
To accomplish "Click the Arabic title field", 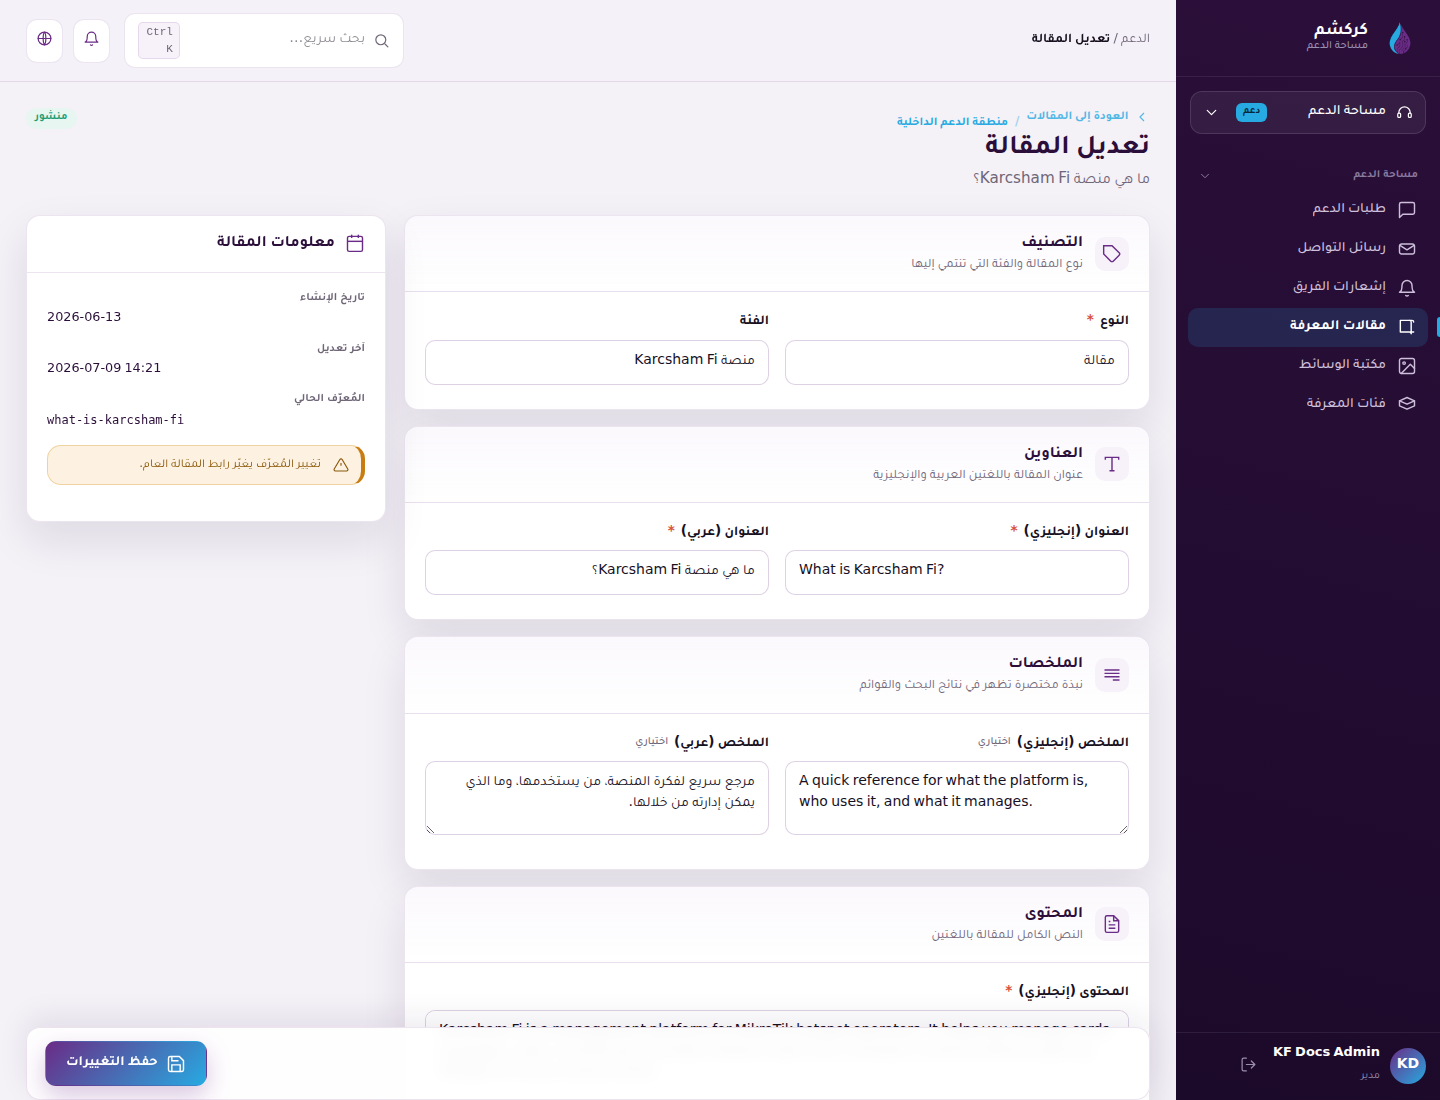I will tap(597, 572).
